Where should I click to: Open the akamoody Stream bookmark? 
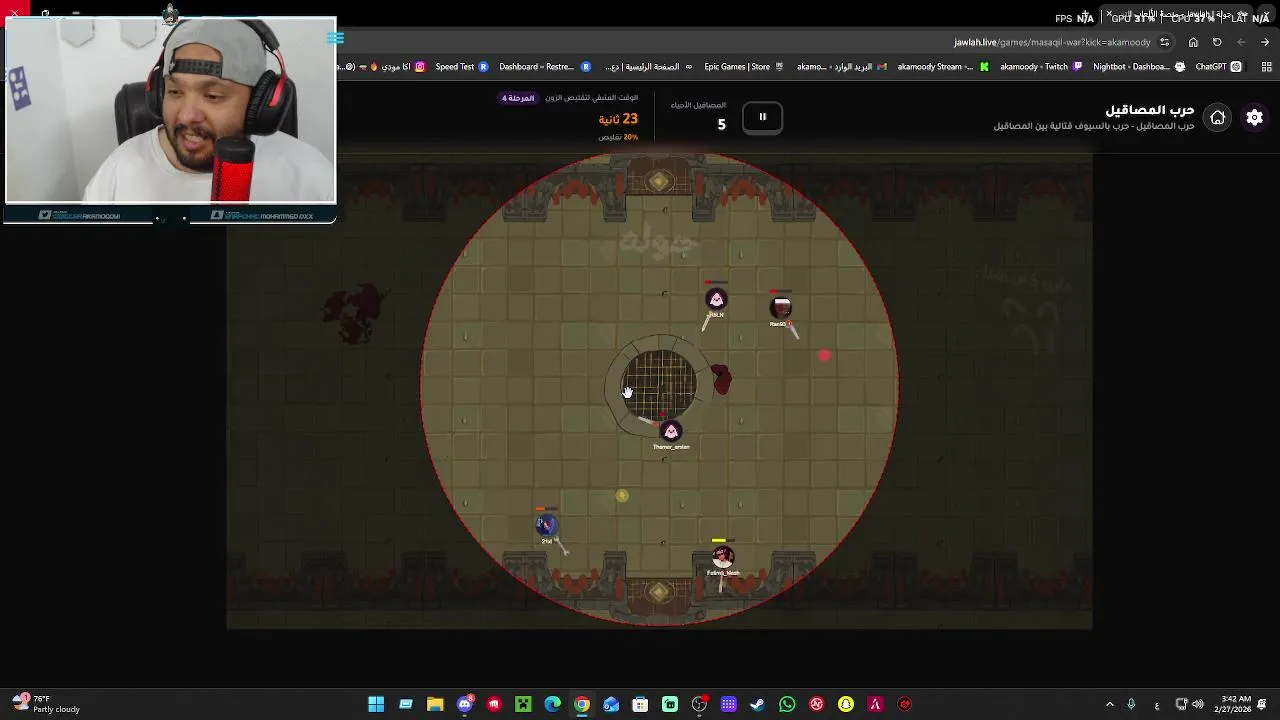942,67
